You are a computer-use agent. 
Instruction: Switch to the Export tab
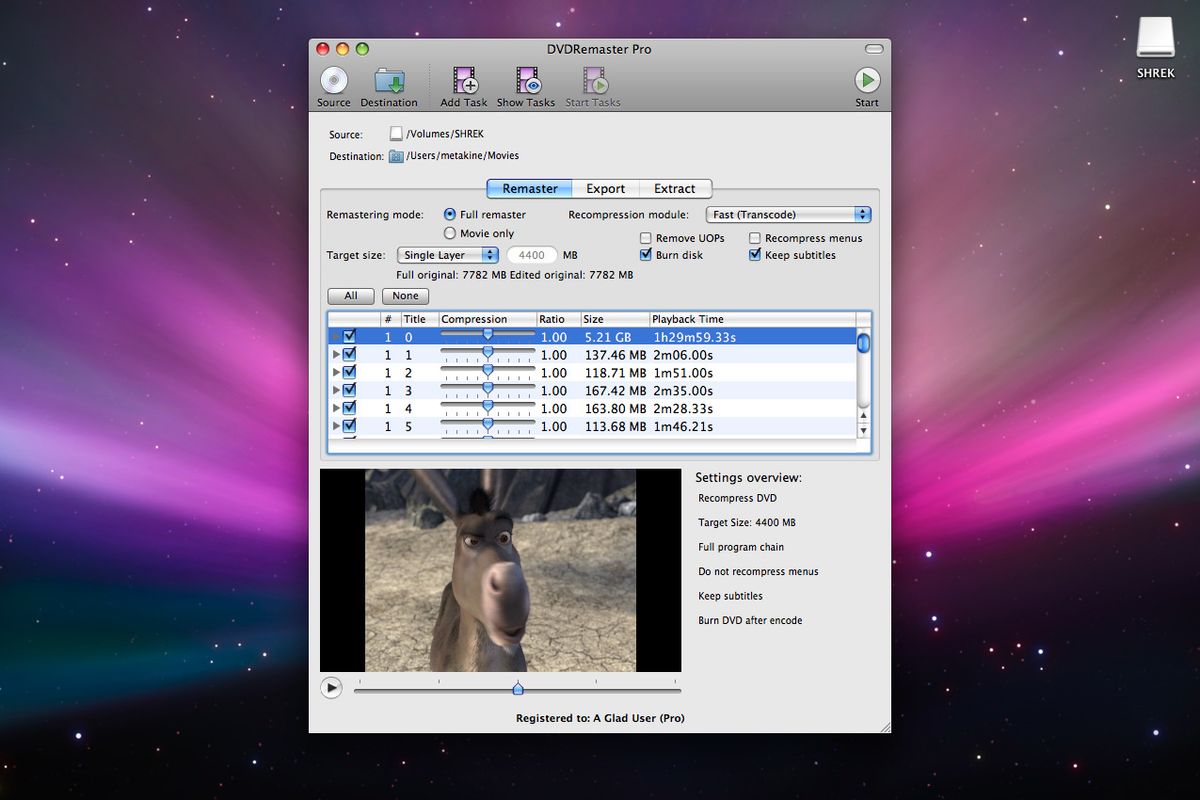click(605, 188)
